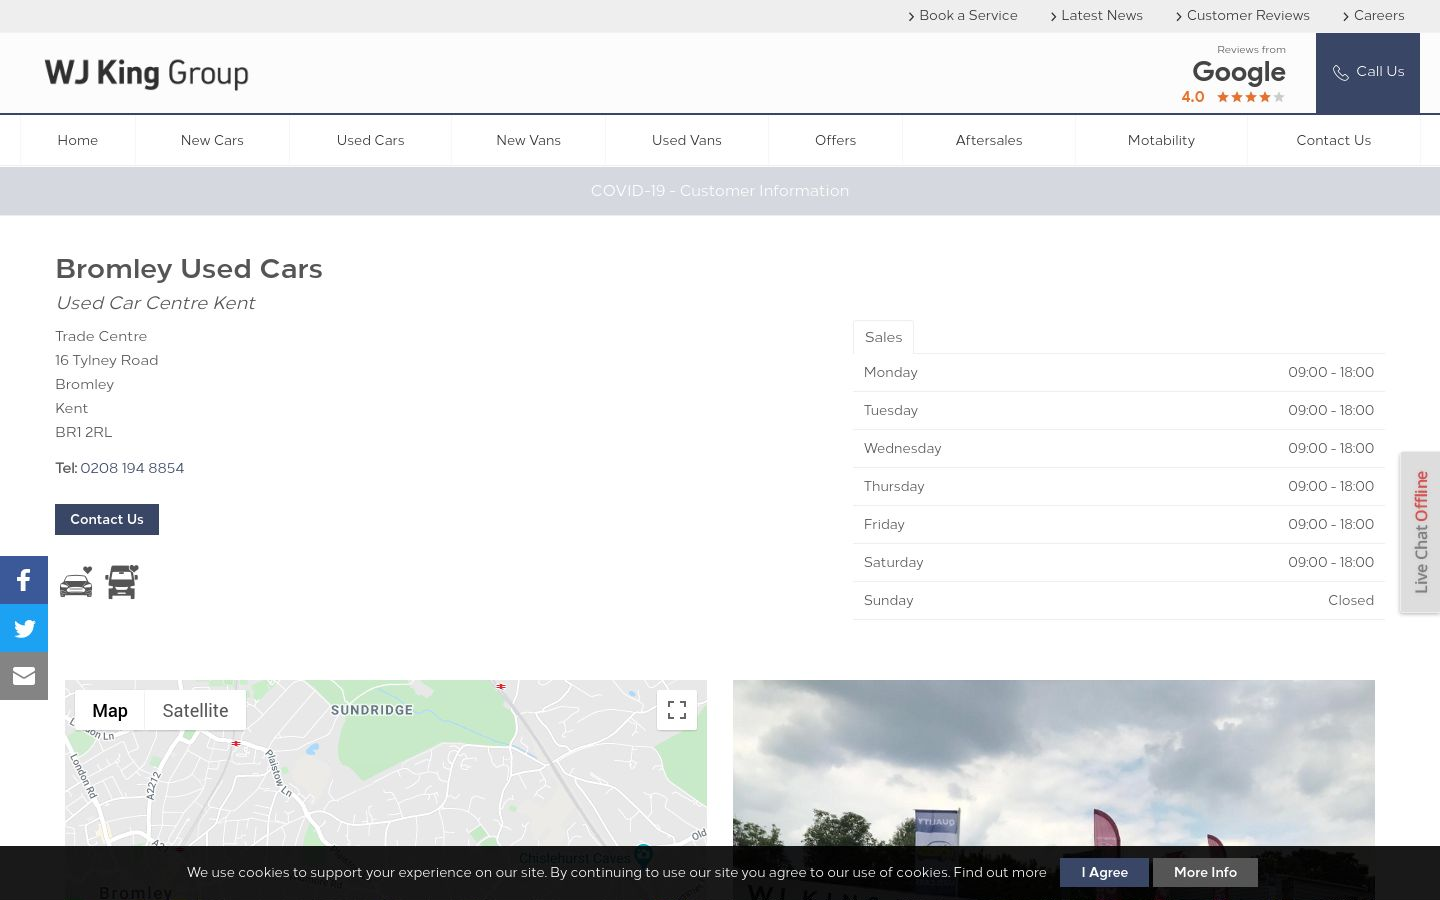Click 16 Tylney Road address line
The image size is (1440, 900).
click(107, 360)
